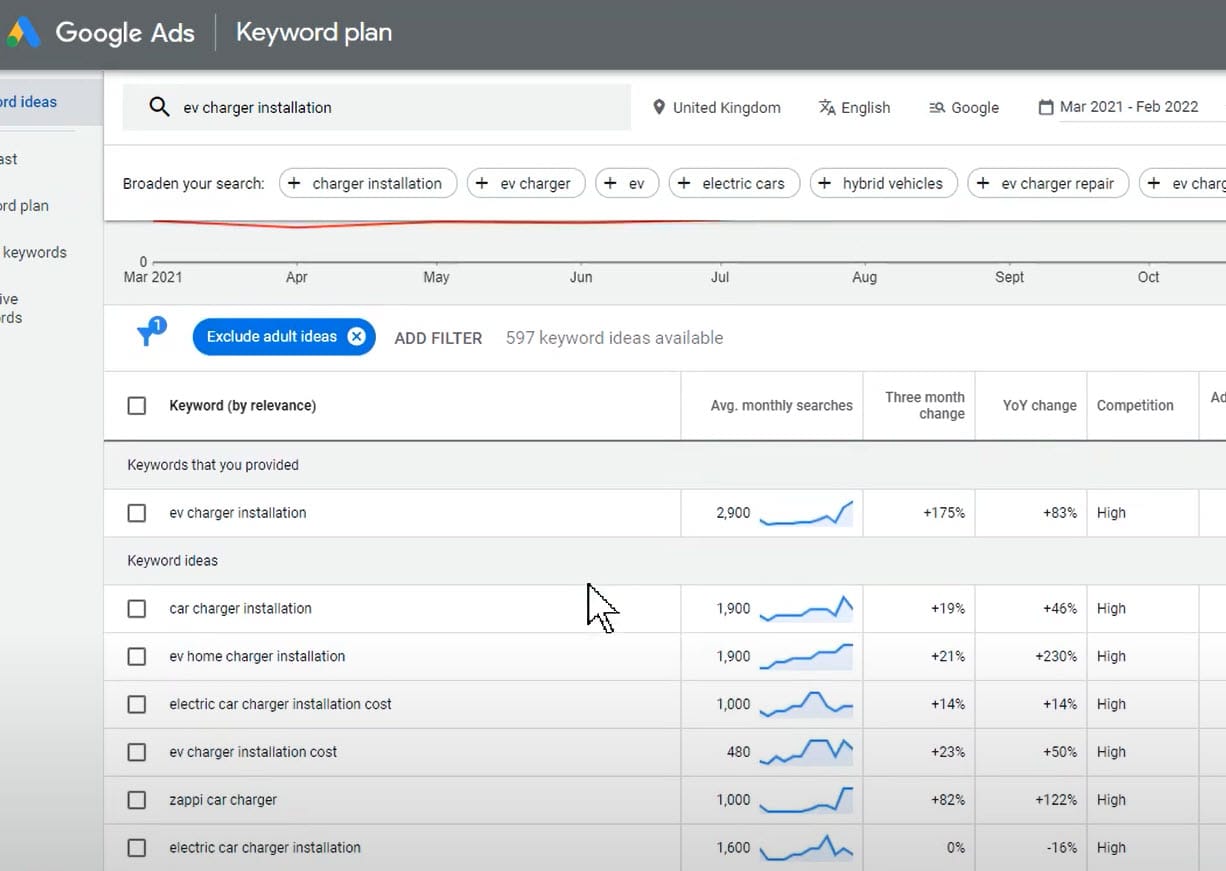The width and height of the screenshot is (1226, 871).
Task: Click trend sparkline for zappi car charger
Action: pos(806,800)
